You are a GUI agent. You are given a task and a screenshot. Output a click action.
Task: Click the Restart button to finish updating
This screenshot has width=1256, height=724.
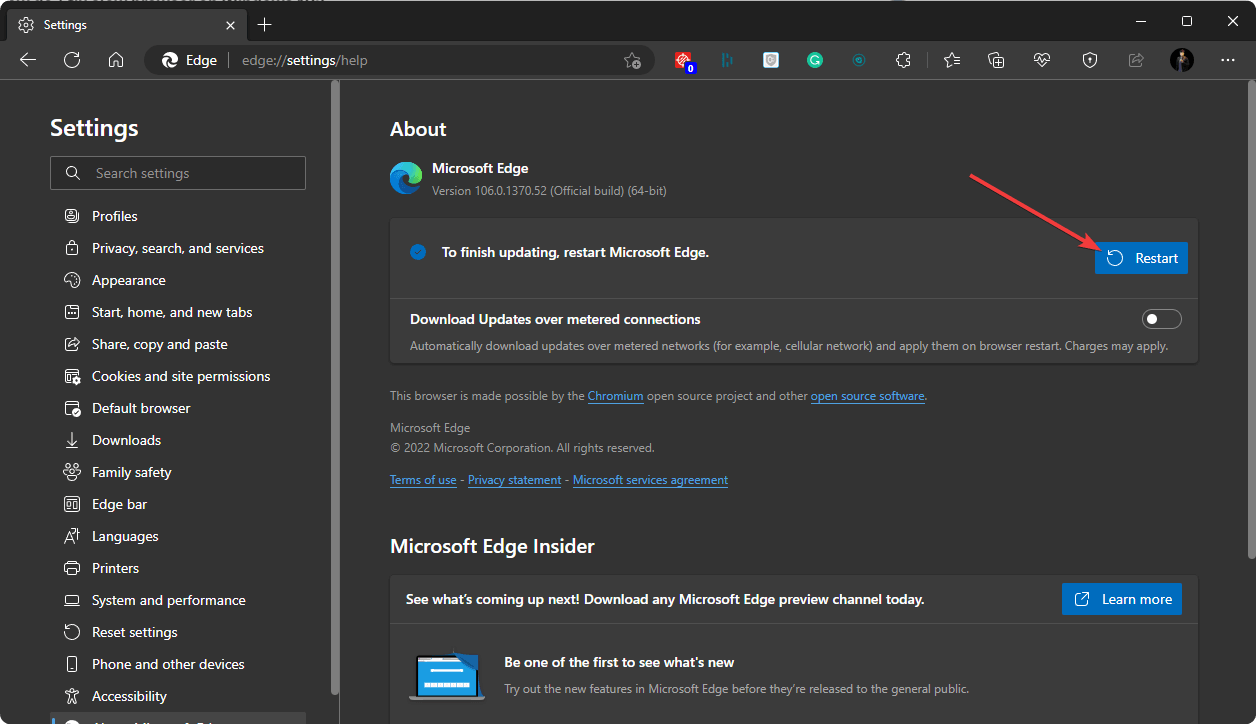tap(1141, 258)
